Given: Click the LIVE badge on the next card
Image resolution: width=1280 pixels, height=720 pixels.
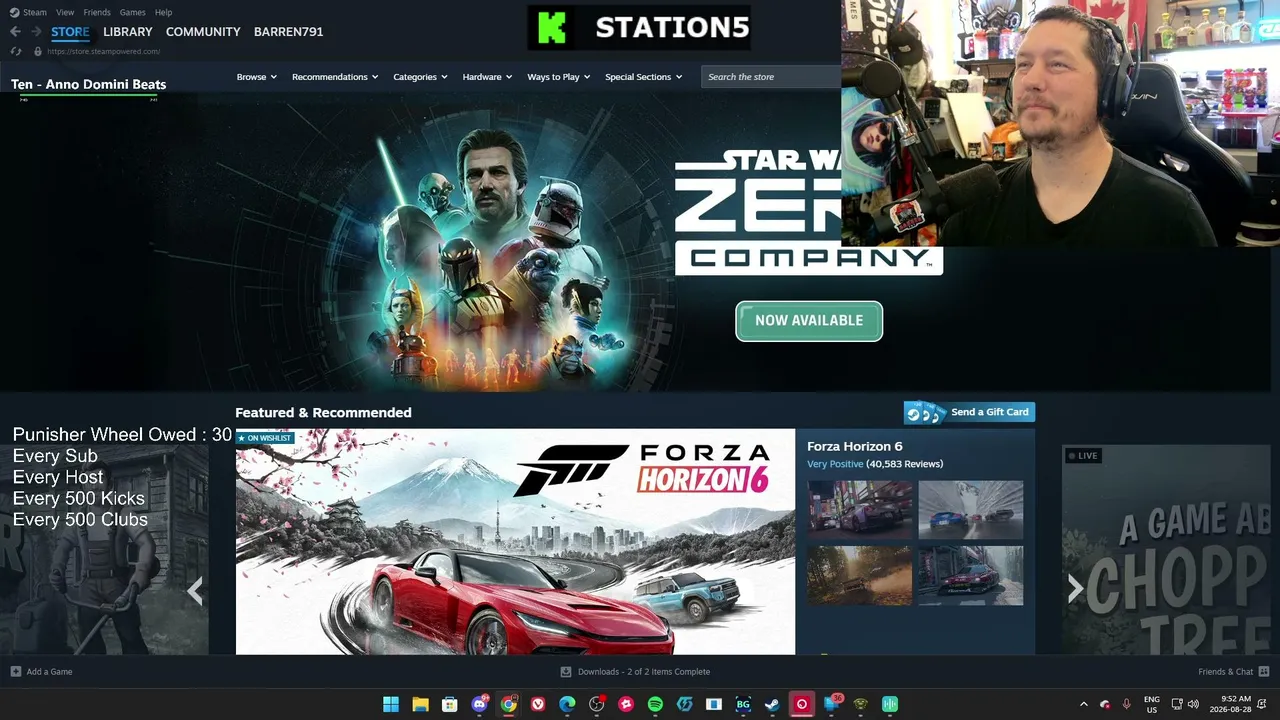Looking at the screenshot, I should pos(1082,456).
